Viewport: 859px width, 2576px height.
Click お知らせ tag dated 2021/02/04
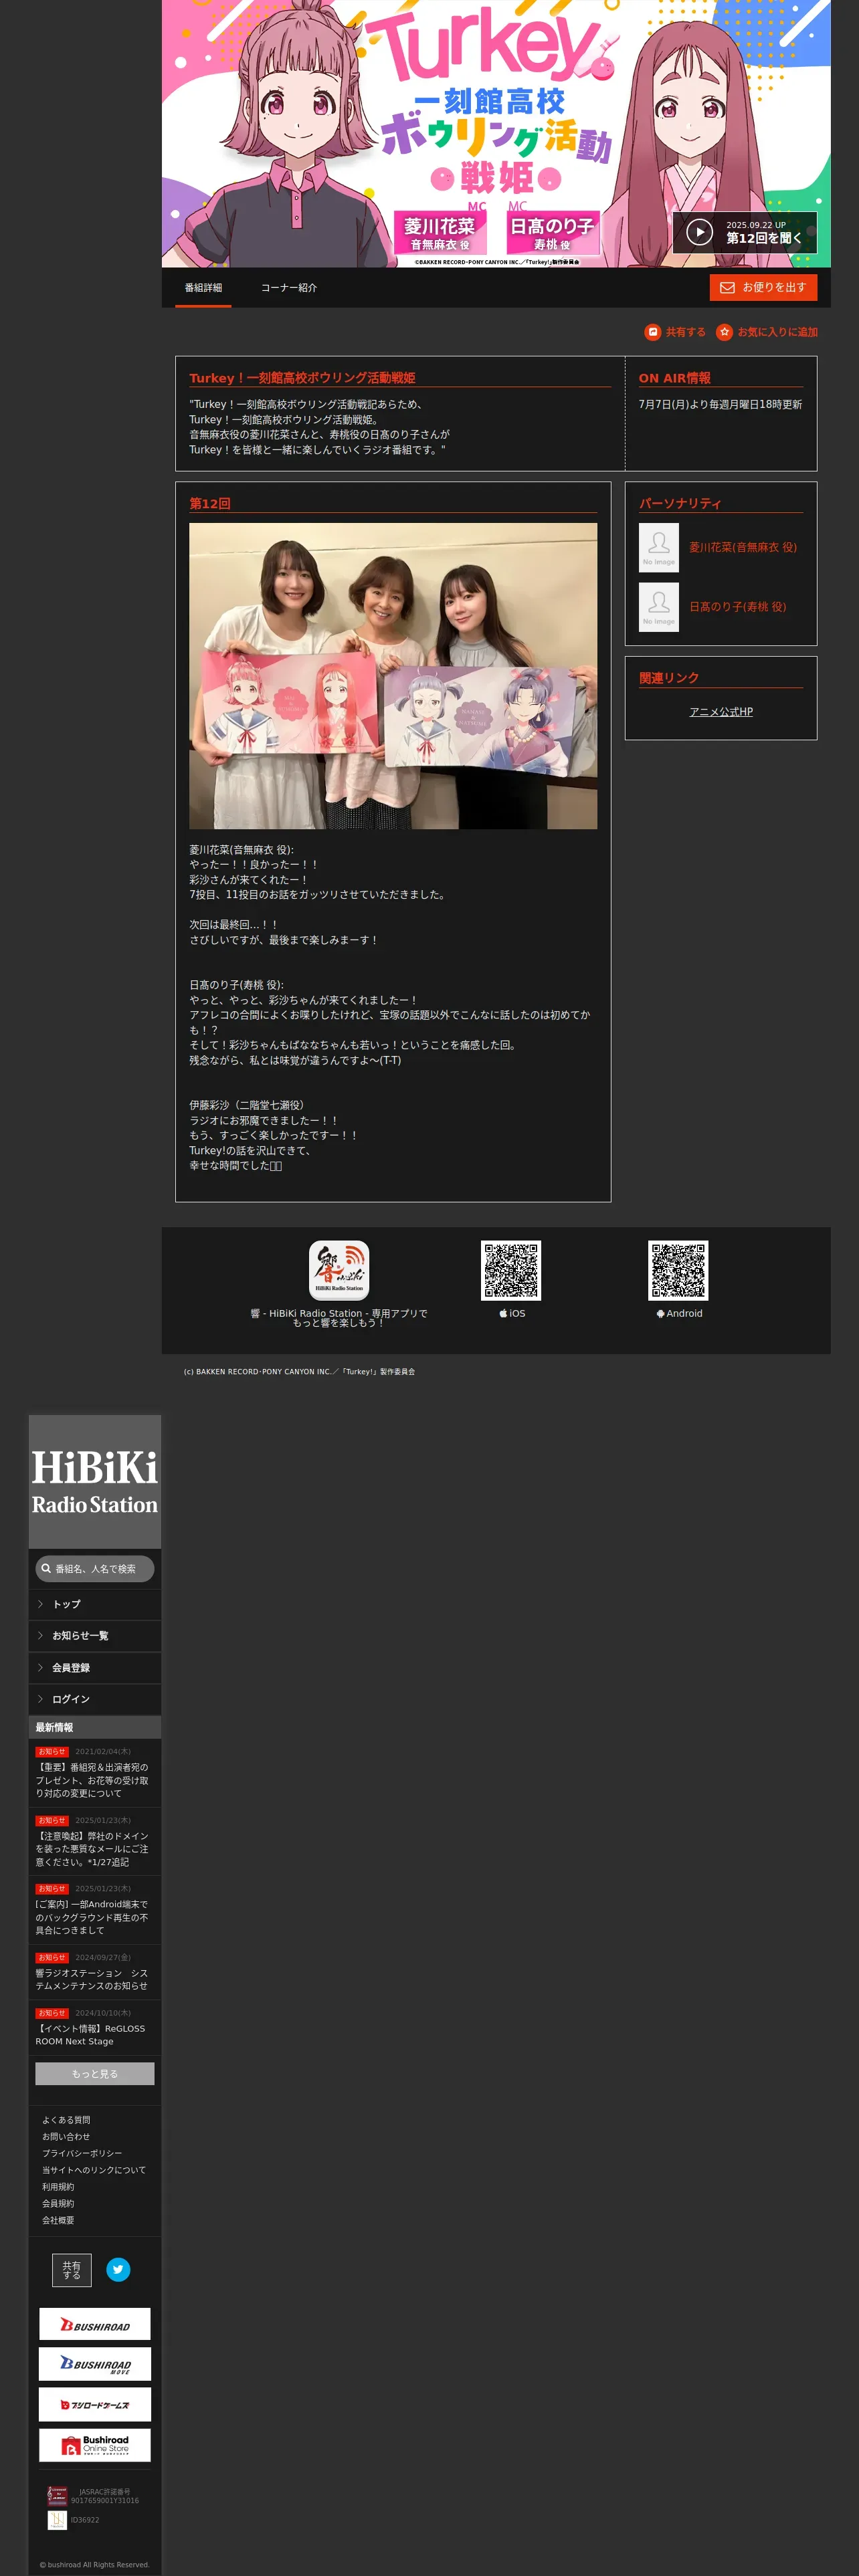[x=52, y=1752]
